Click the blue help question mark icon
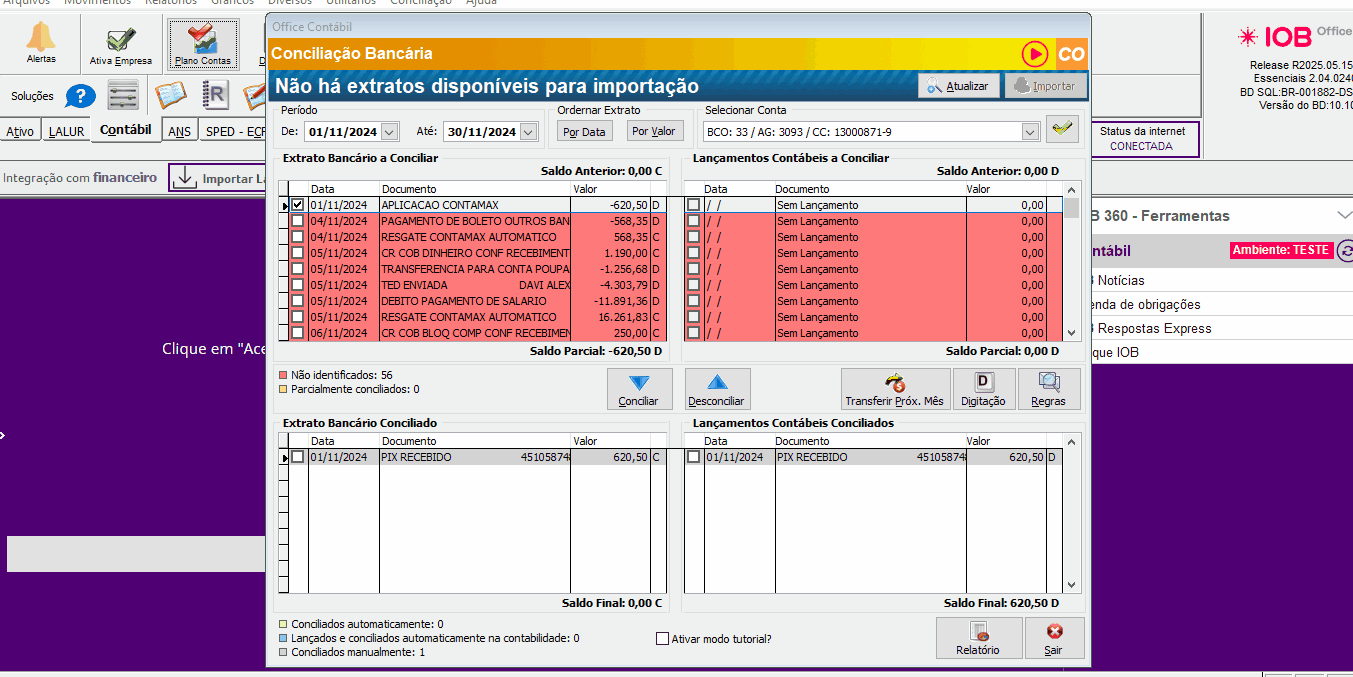Screen dimensions: 1353x677 (80, 97)
